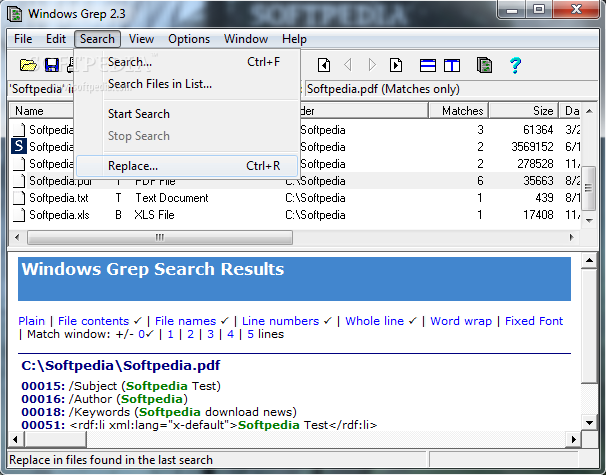
Task: Sort file list by Name column
Action: pos(41,111)
